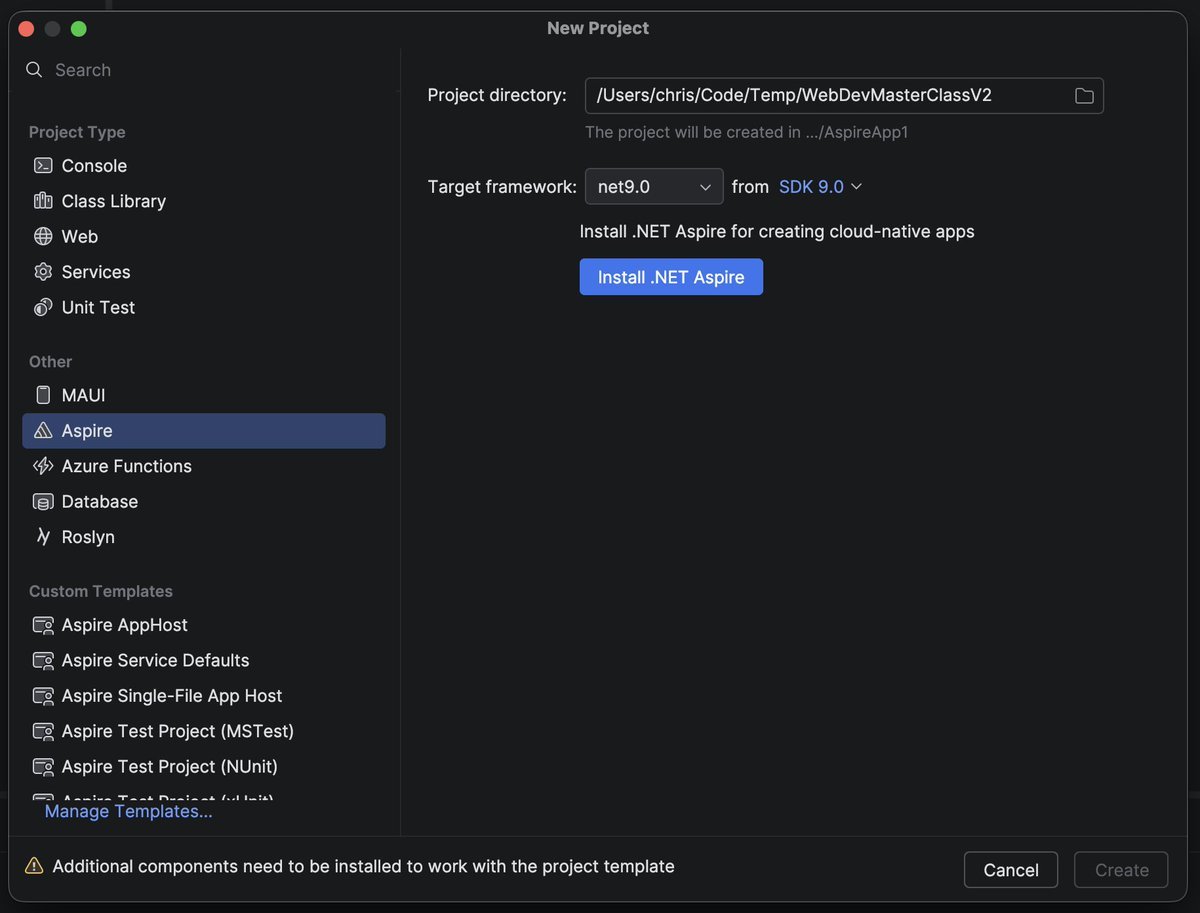Click Aspire Test Project (MSTest) text
The width and height of the screenshot is (1200, 913).
pyautogui.click(x=178, y=732)
